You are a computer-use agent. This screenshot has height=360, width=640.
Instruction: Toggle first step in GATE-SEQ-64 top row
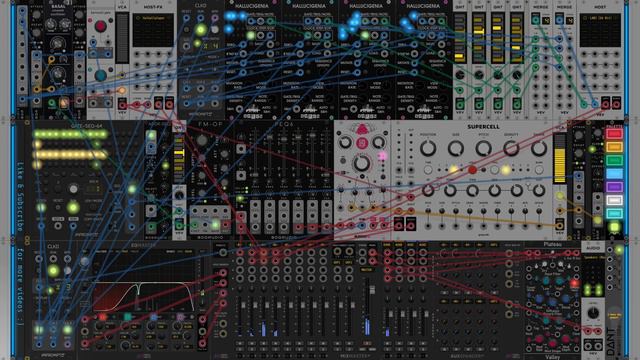[x=37, y=134]
